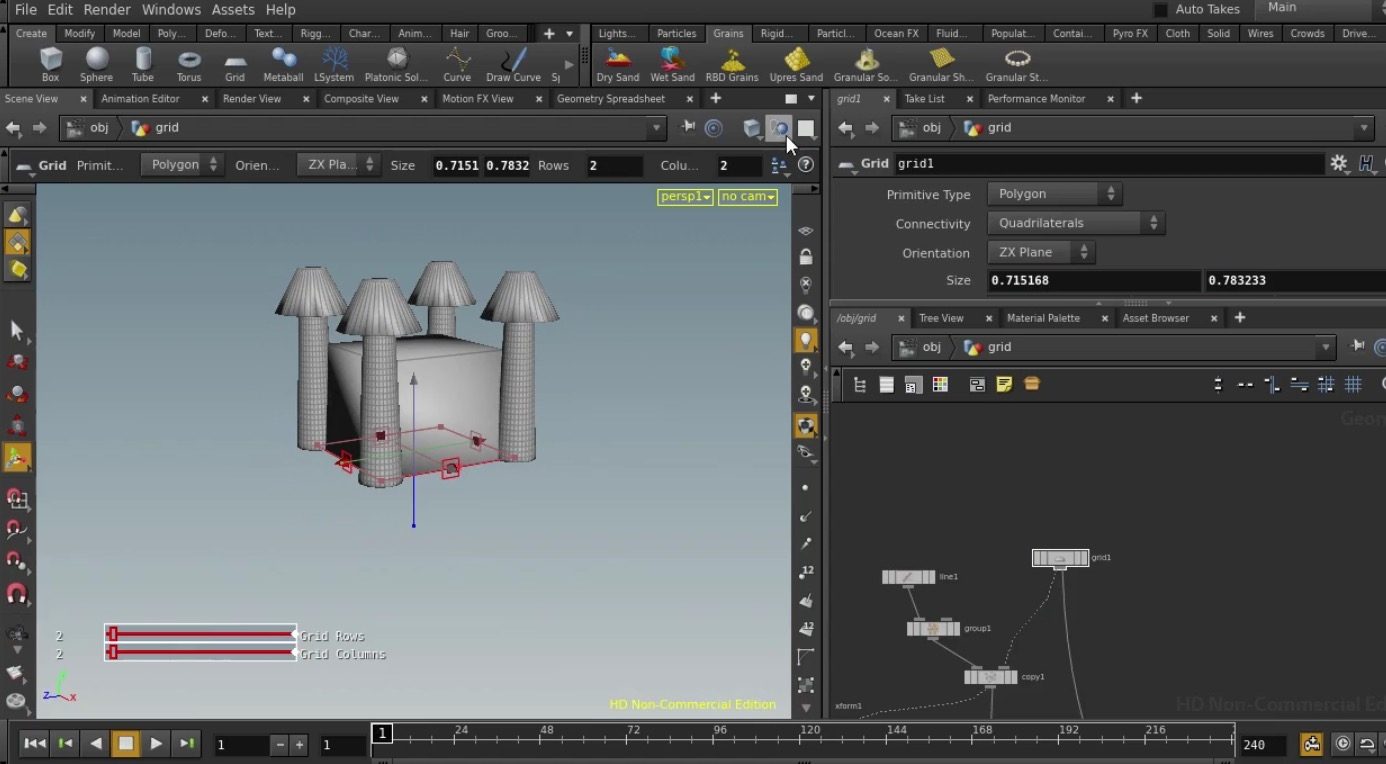Select the LSystem shelf tool

[334, 64]
